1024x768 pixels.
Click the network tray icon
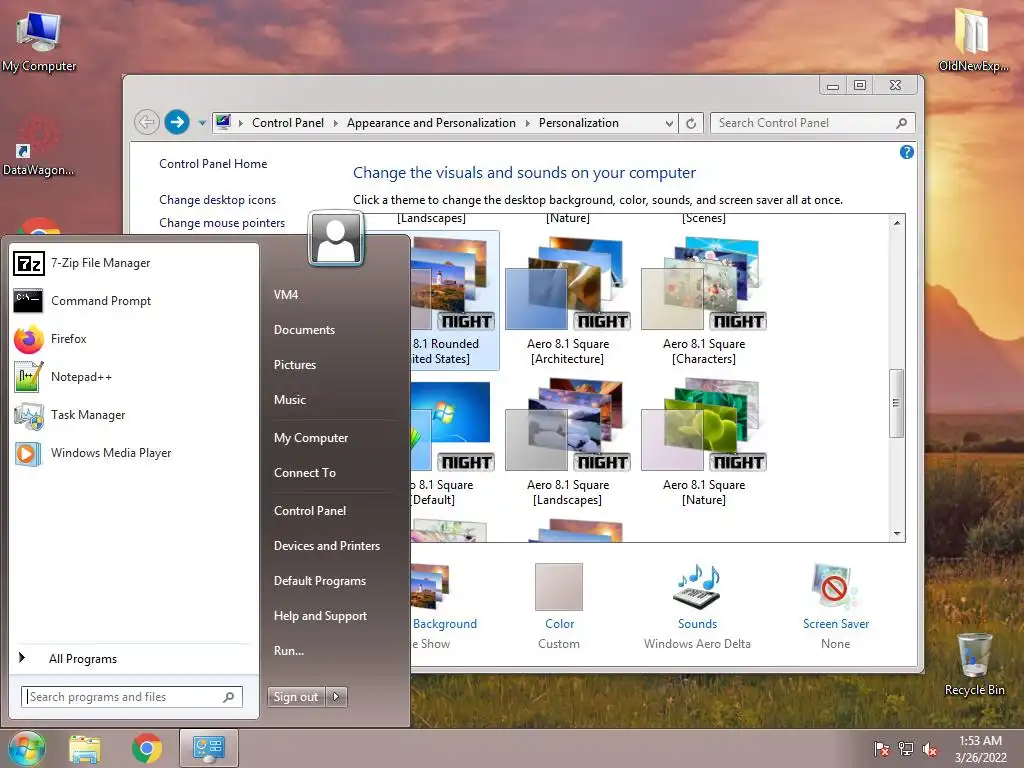coord(906,749)
